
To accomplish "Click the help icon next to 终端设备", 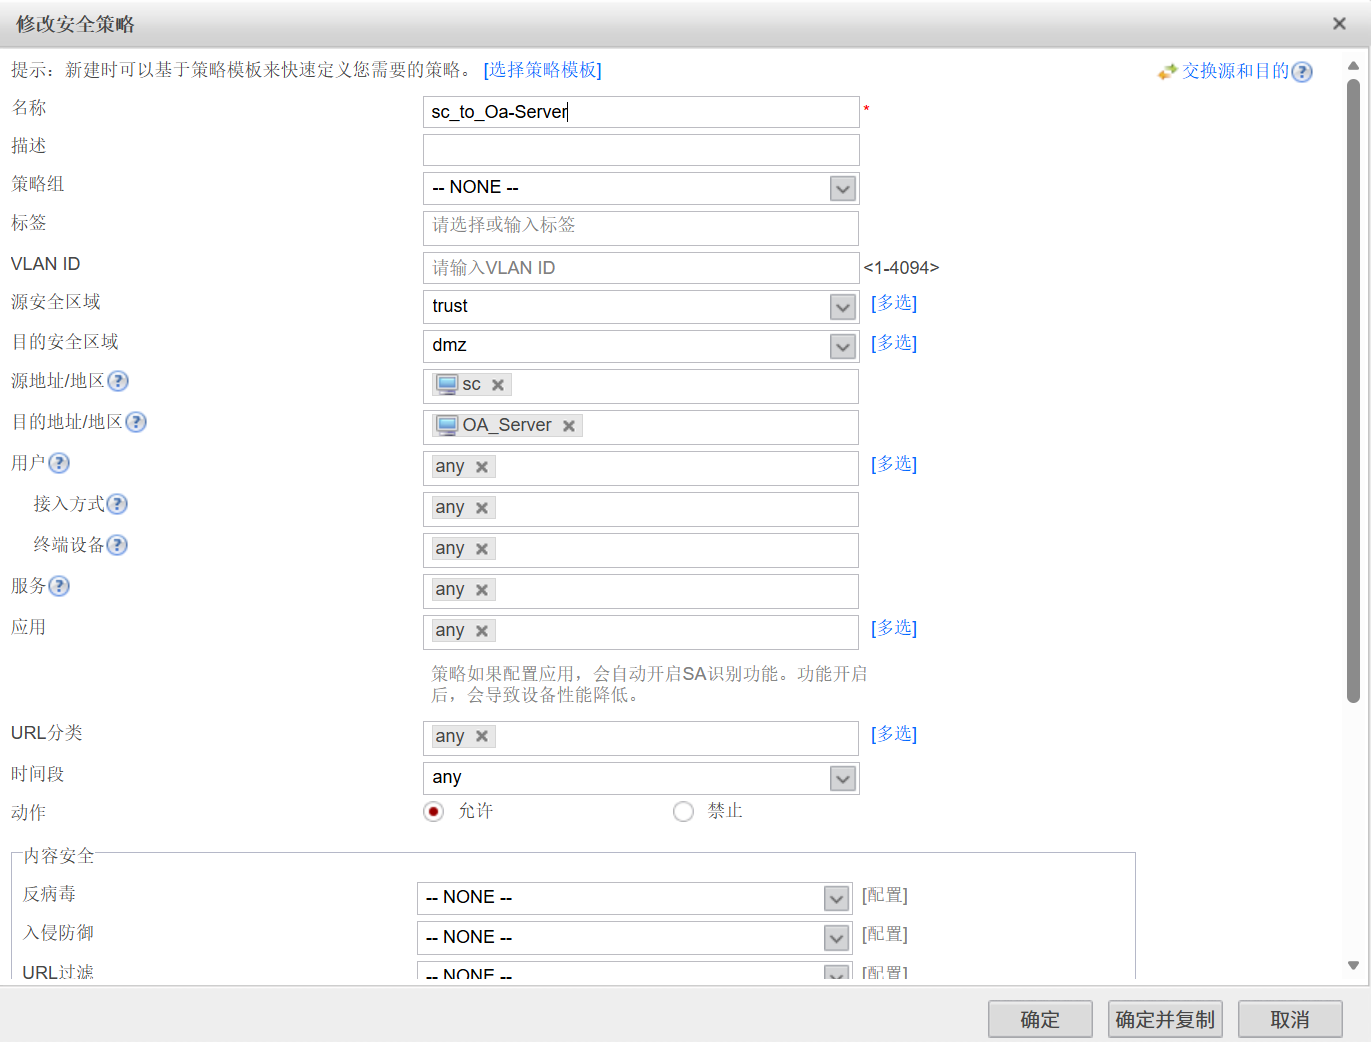I will [x=117, y=545].
